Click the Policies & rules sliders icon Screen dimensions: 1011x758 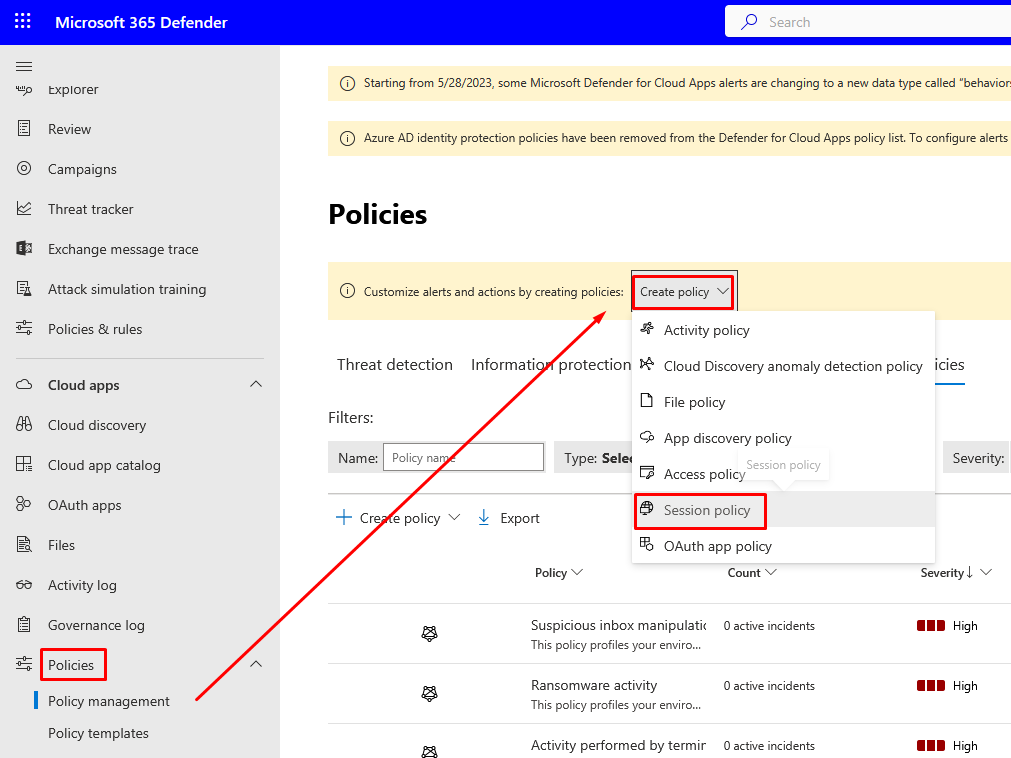(x=24, y=329)
